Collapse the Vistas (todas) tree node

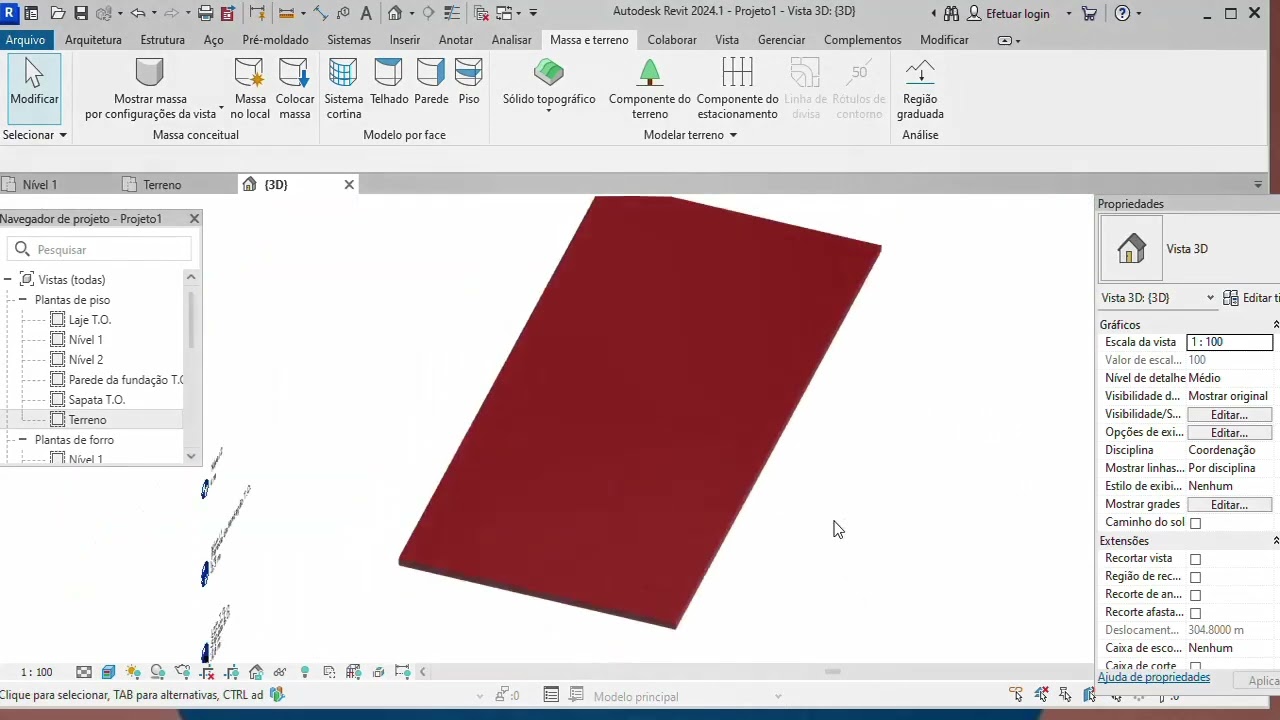[7, 280]
